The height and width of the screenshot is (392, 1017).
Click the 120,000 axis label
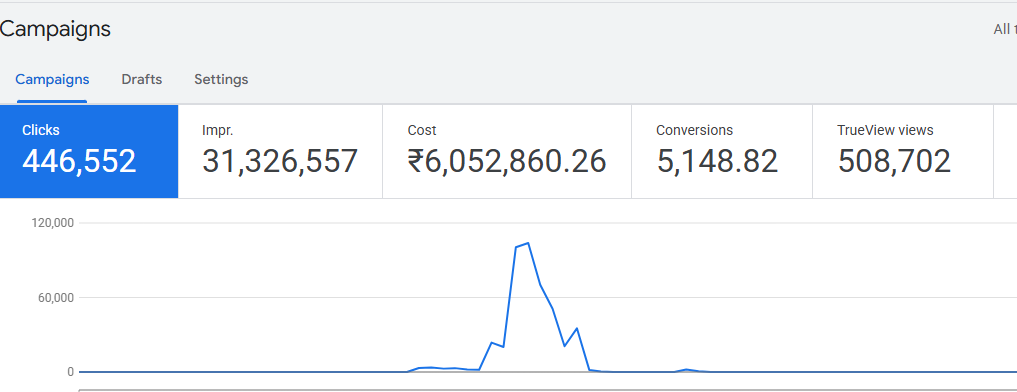[x=53, y=223]
